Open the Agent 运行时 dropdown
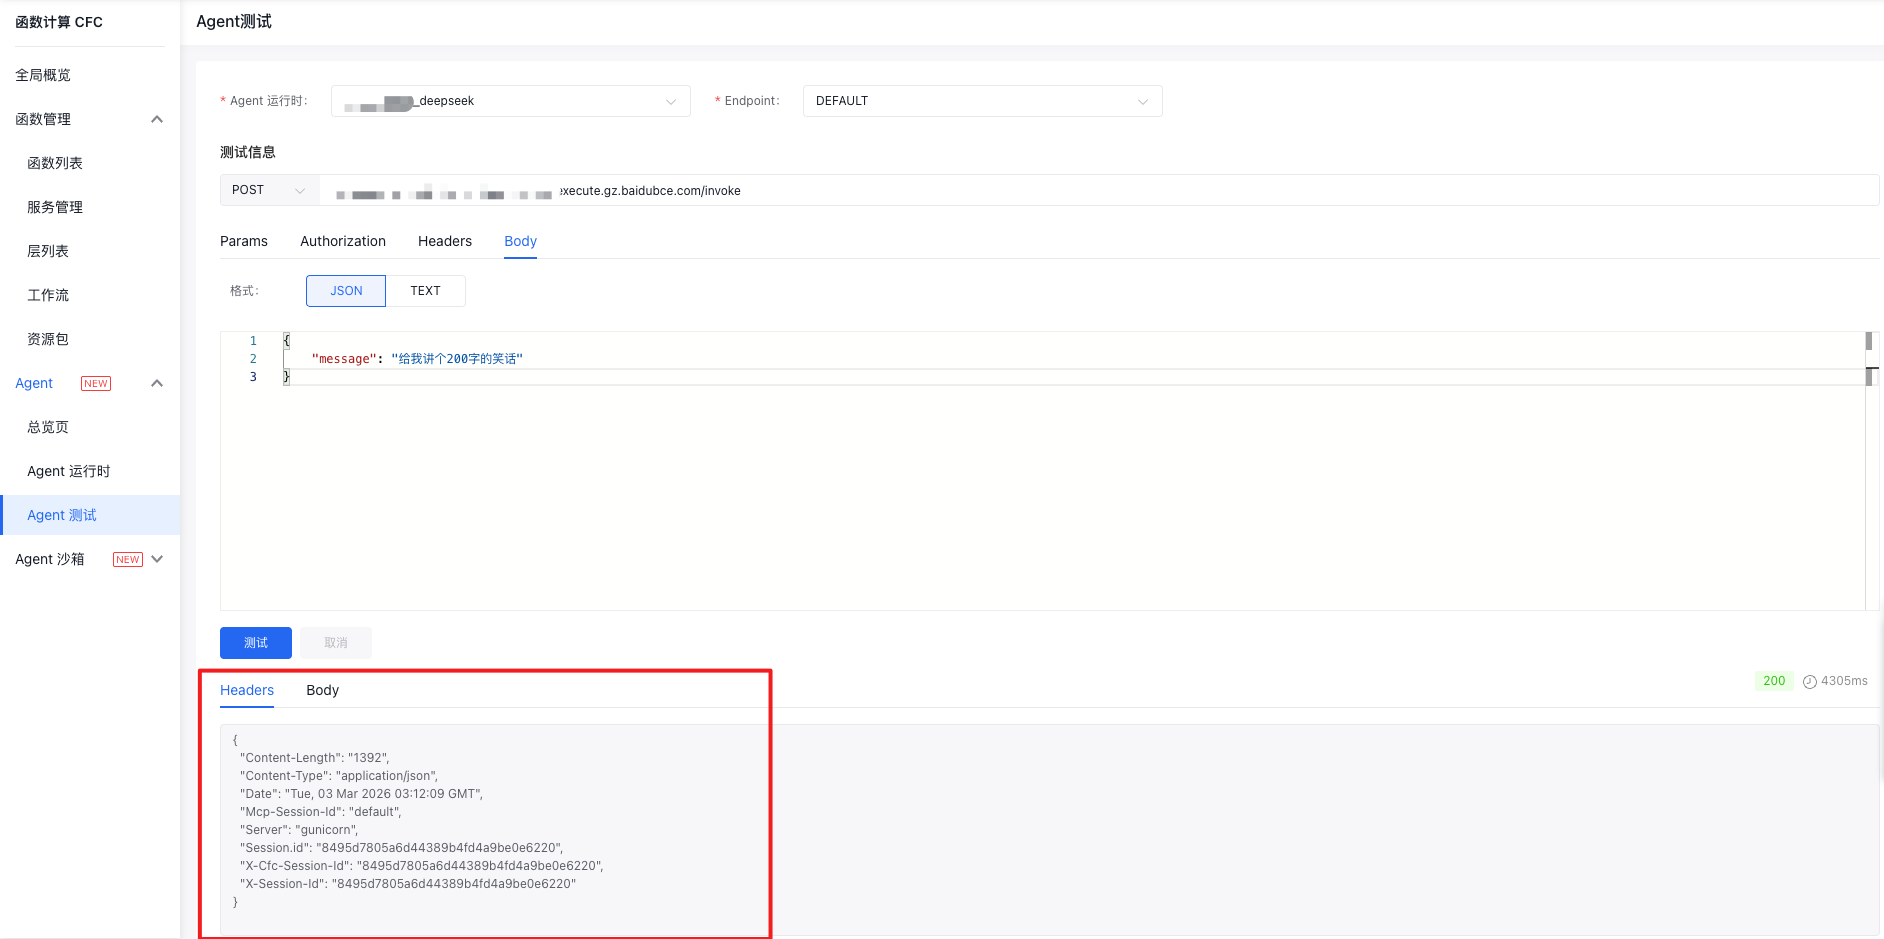 tap(510, 101)
